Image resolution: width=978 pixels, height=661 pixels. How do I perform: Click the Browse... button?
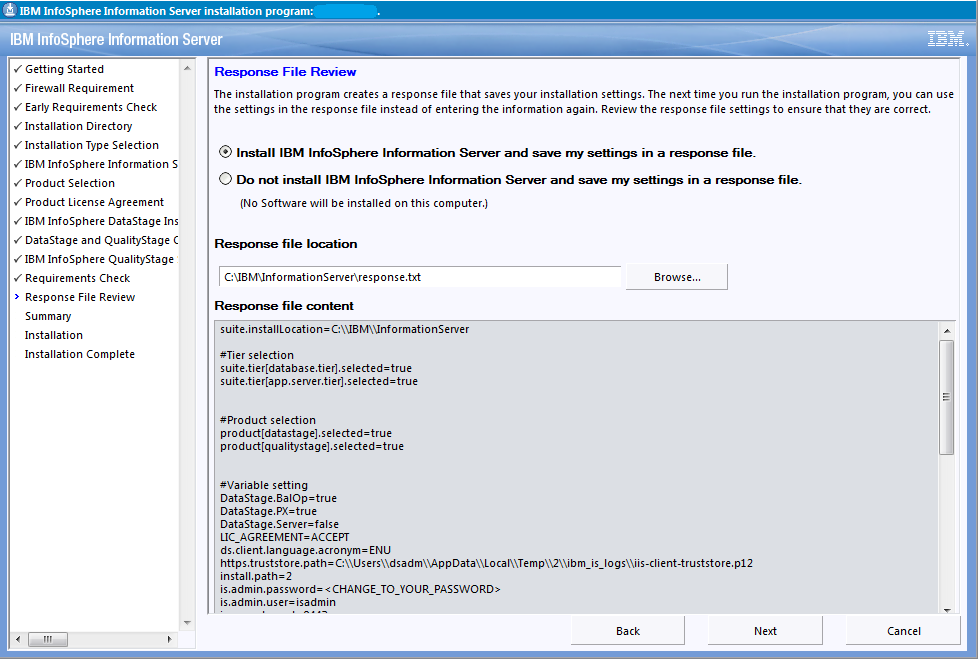tap(677, 277)
